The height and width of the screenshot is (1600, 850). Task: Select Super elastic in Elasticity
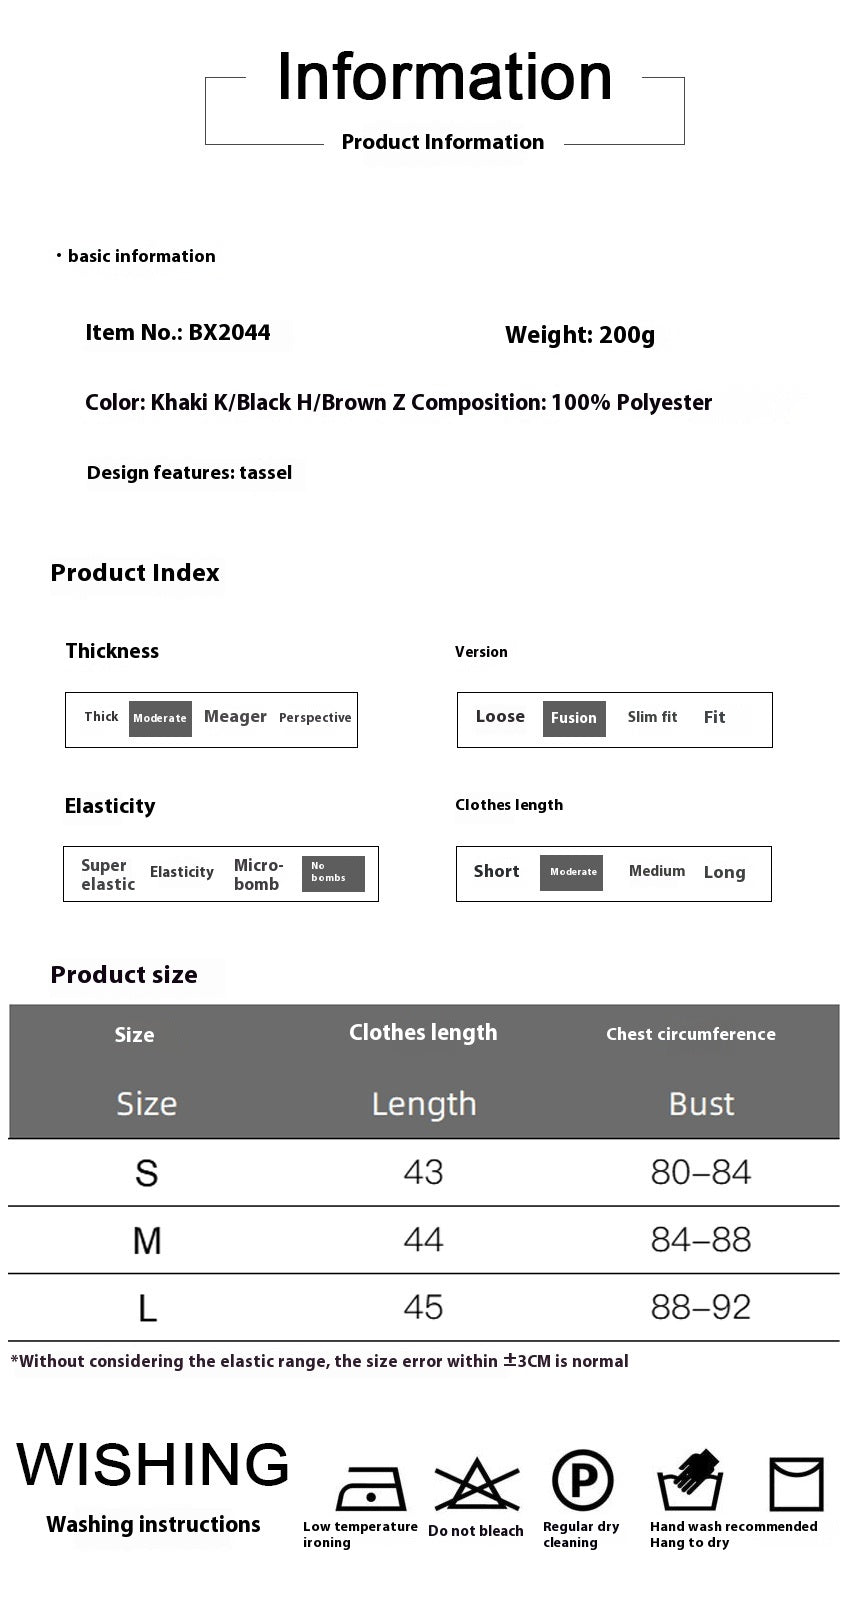tap(108, 874)
